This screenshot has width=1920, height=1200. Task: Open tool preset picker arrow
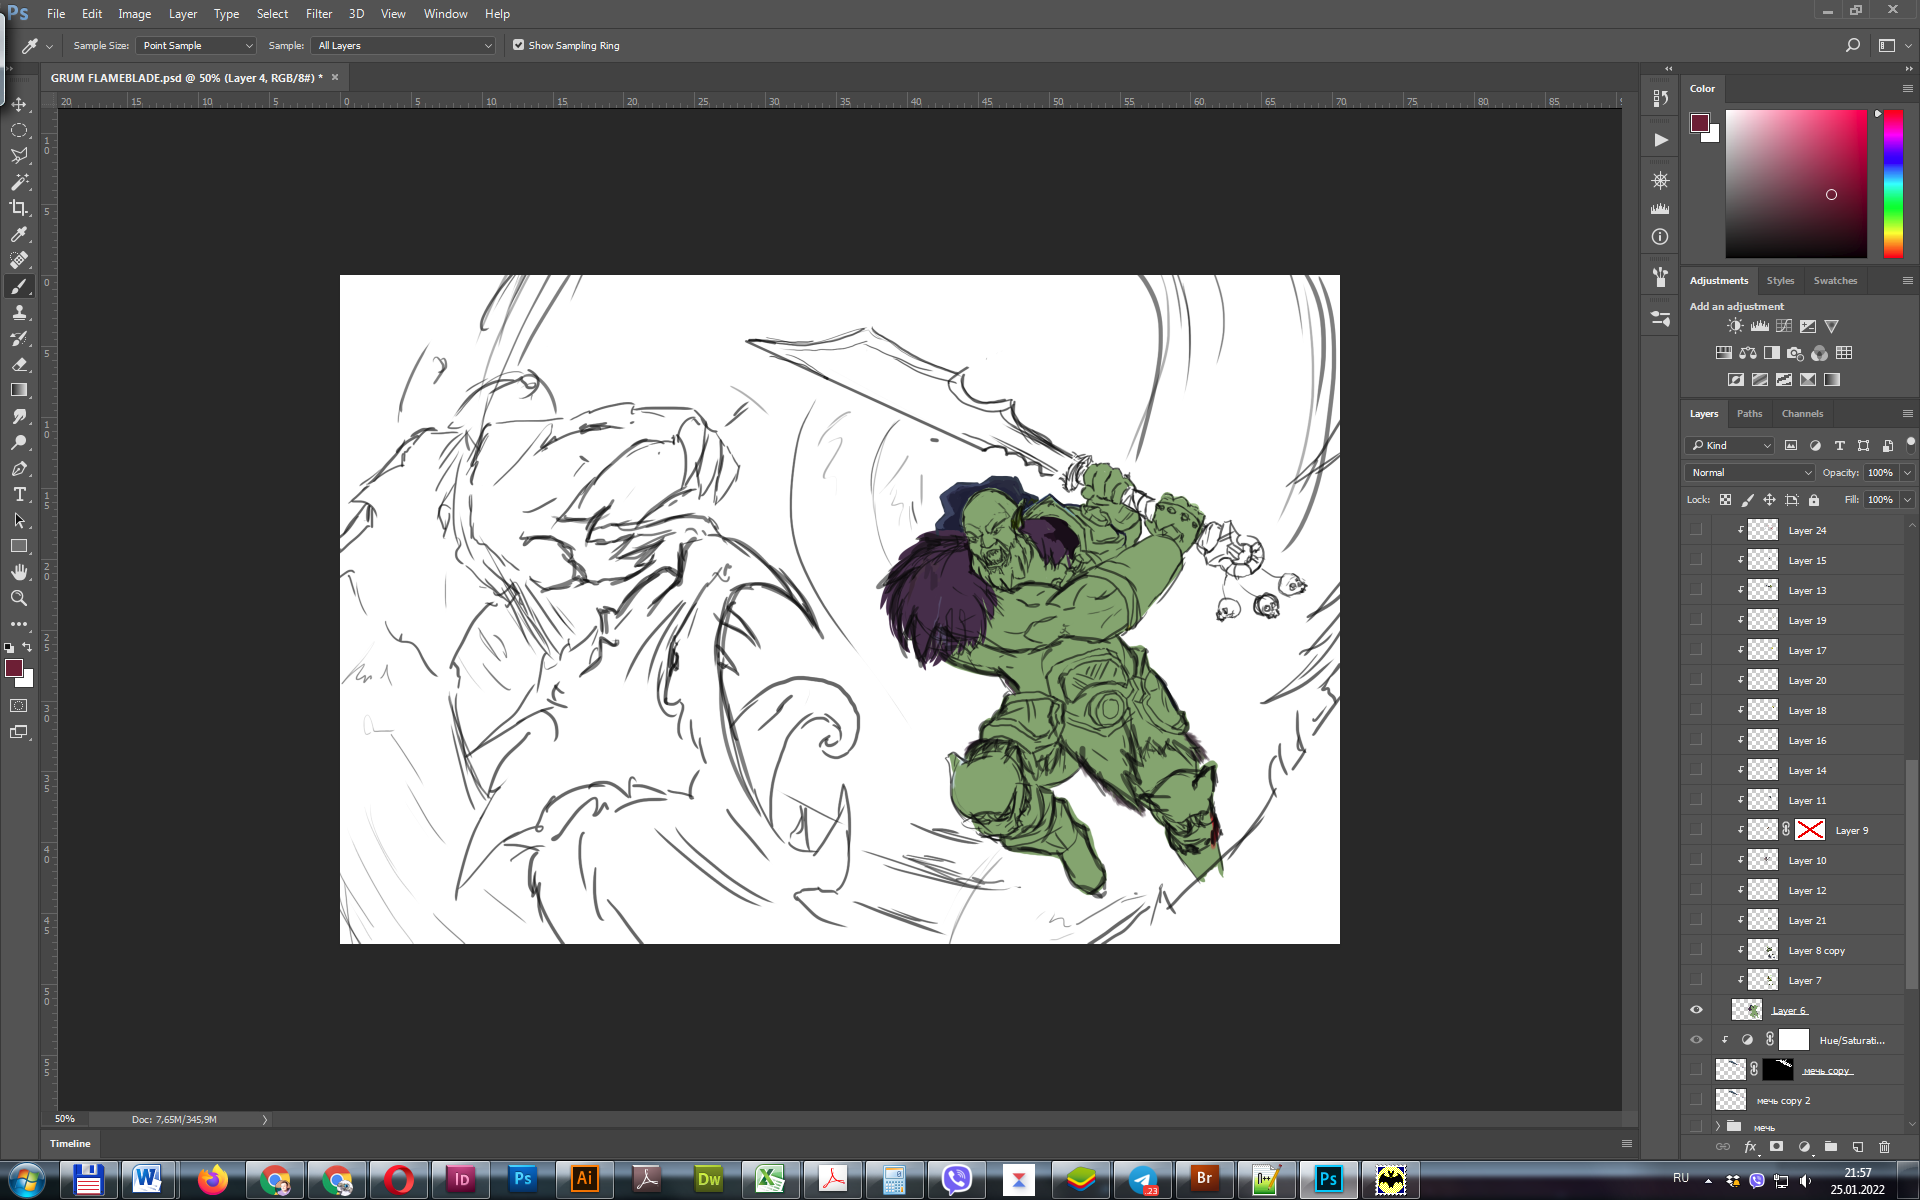(x=49, y=46)
